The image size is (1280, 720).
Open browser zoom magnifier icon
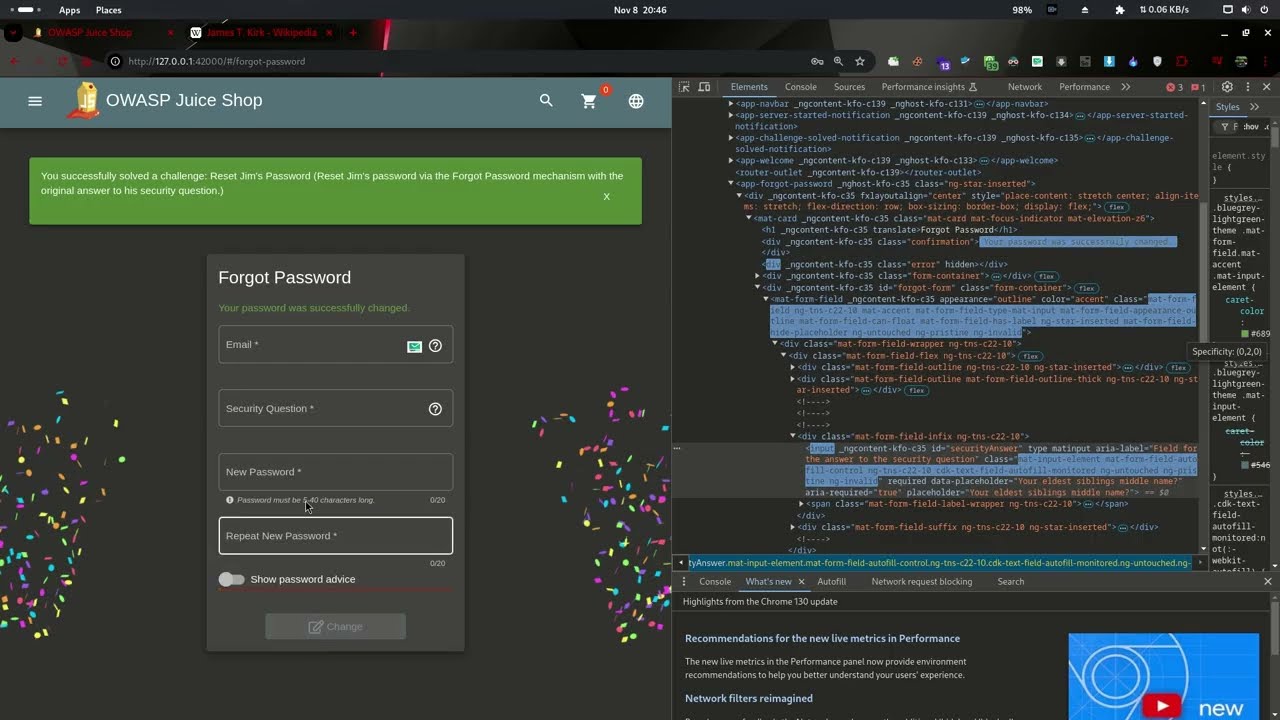838,62
